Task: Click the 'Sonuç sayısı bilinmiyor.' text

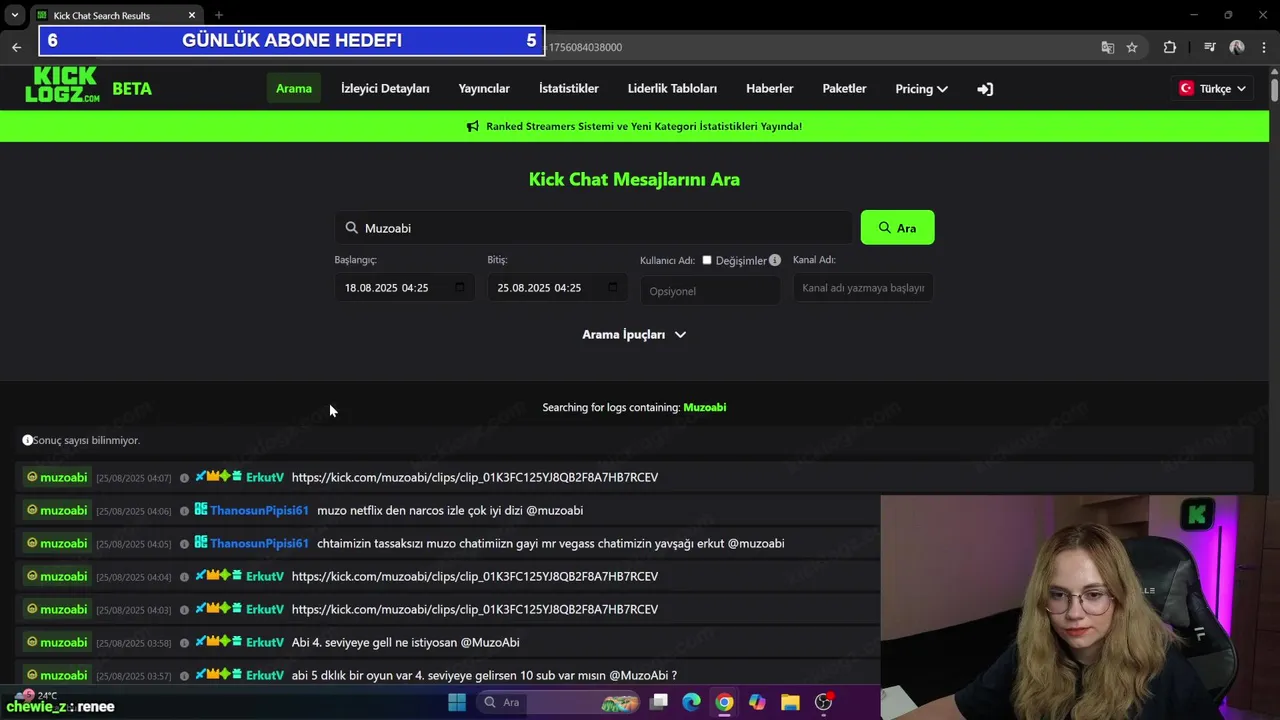Action: 87,441
